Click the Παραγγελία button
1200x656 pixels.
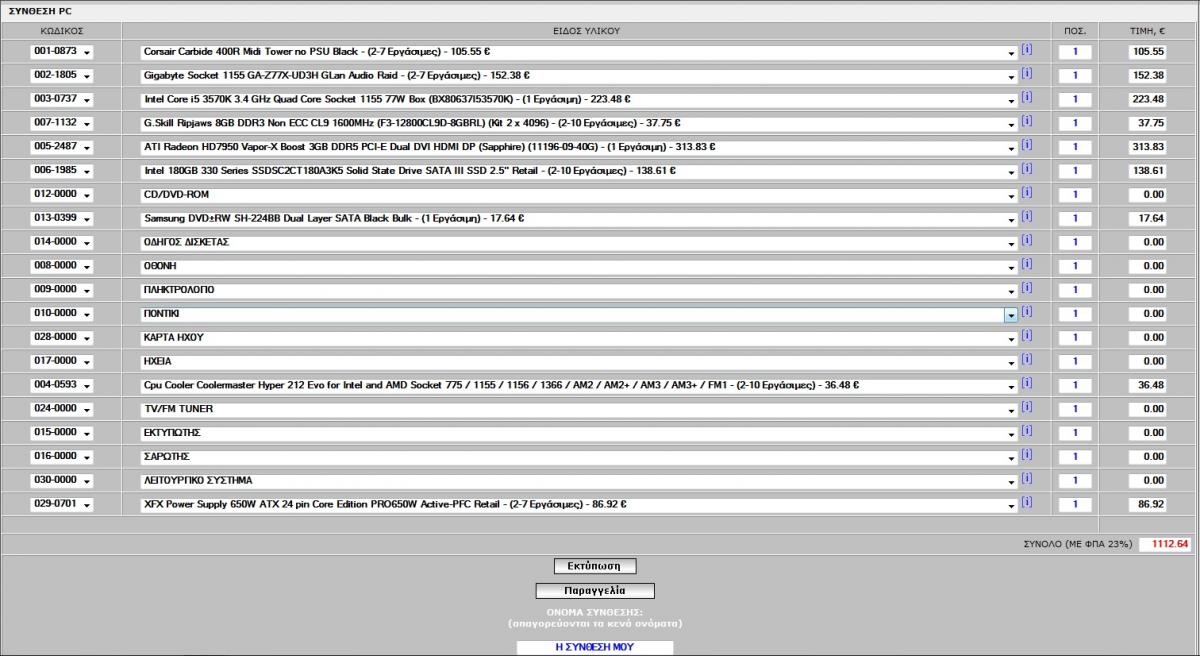pos(595,591)
